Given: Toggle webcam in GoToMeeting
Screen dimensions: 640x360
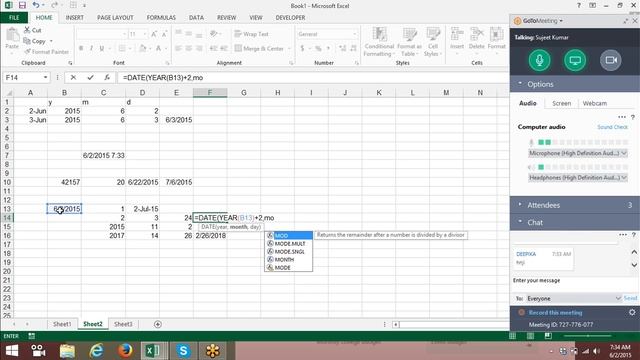Looking at the screenshot, I should pyautogui.click(x=611, y=60).
